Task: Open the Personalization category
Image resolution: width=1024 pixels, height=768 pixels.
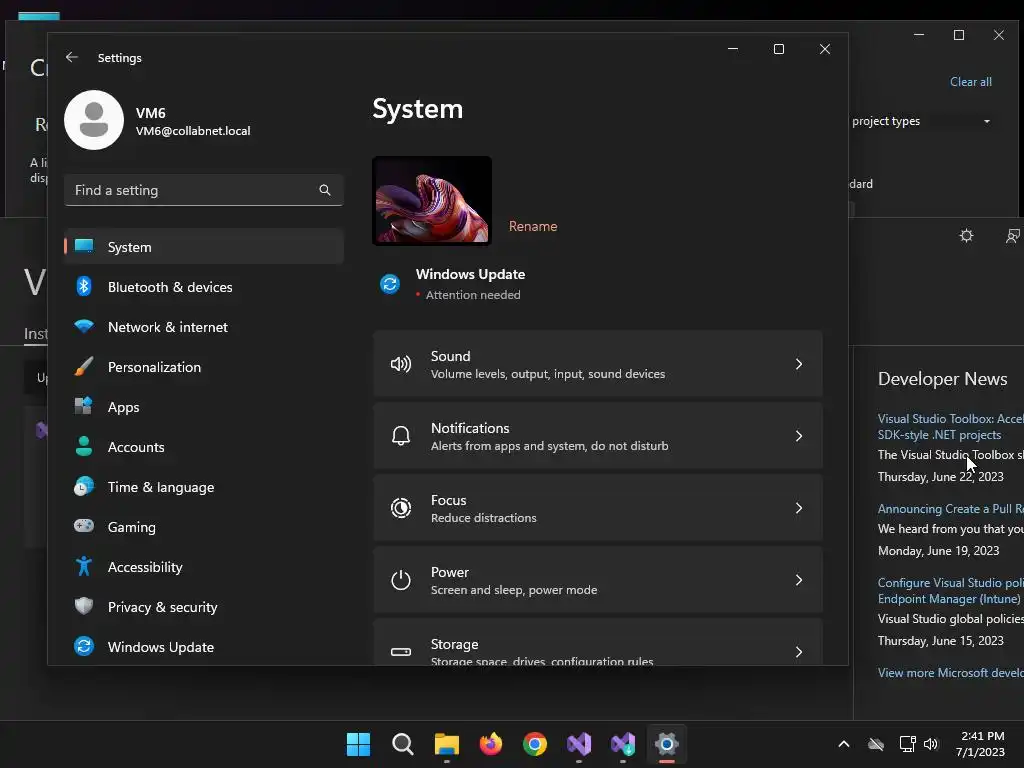Action: pos(203,367)
